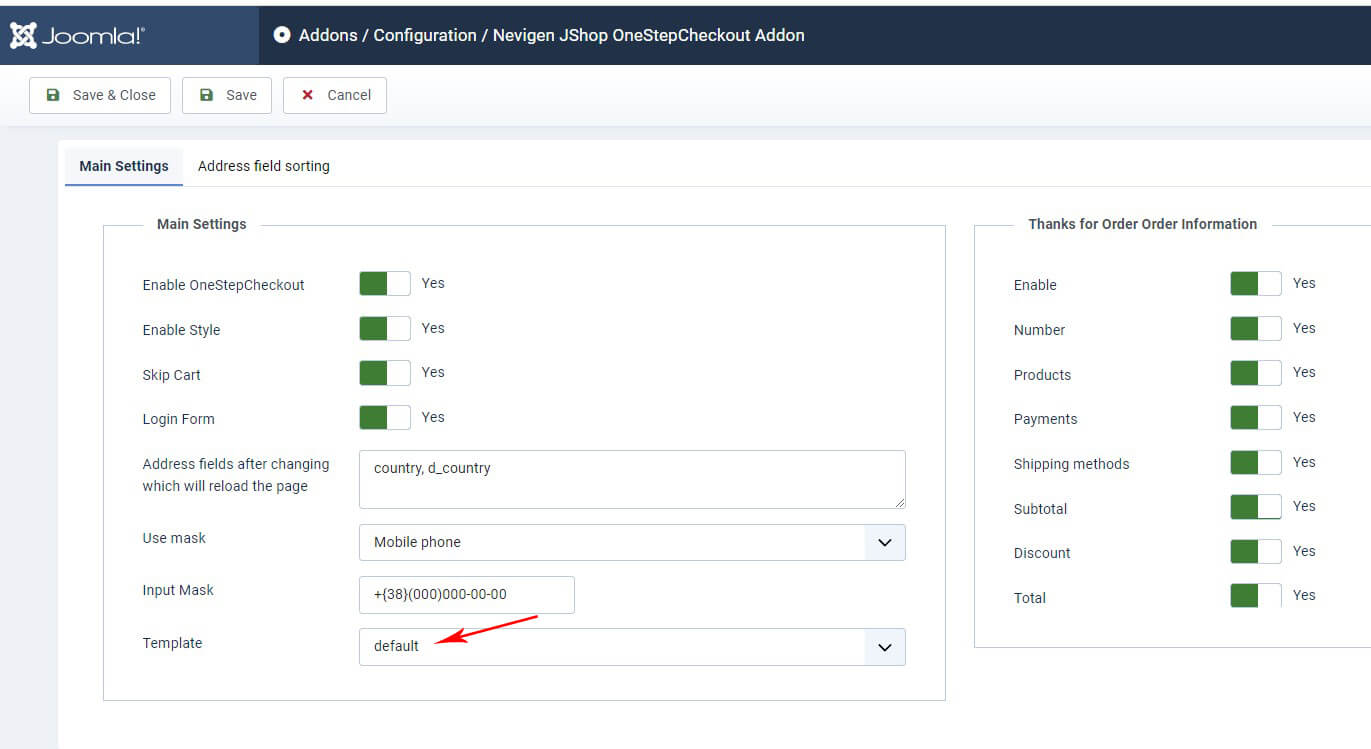Click the address fields reload textarea
The width and height of the screenshot is (1371, 749).
point(632,479)
